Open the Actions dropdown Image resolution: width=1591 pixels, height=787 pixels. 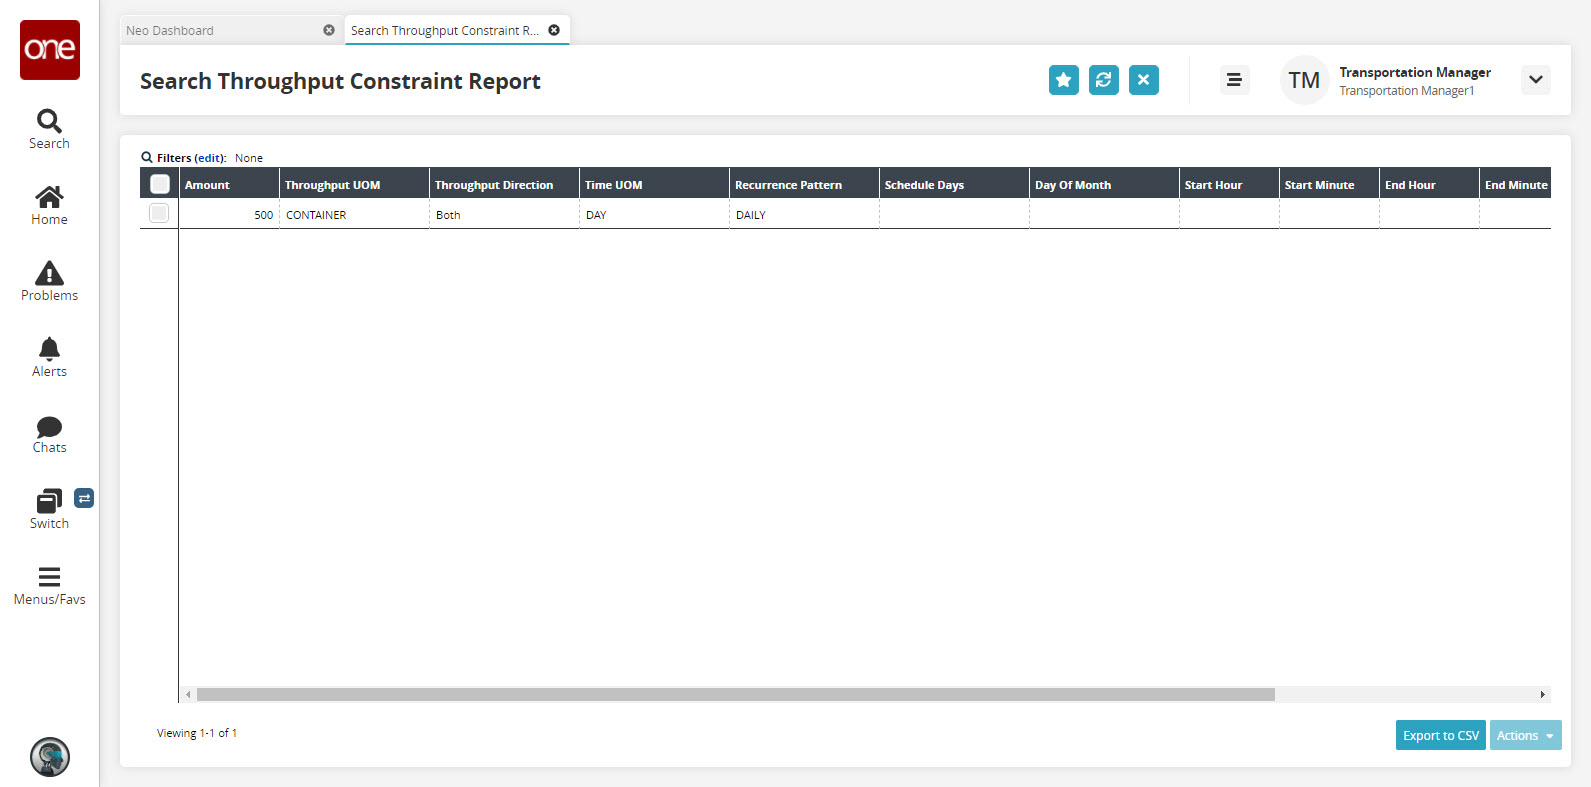[1526, 735]
